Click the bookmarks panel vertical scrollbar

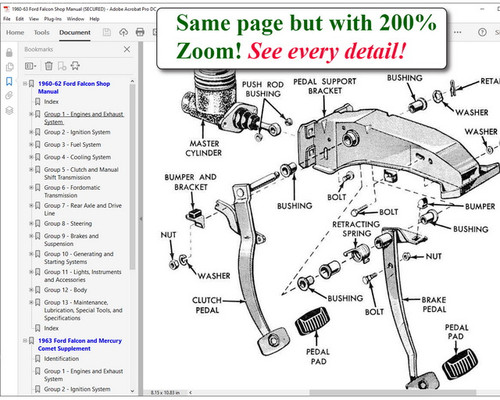pos(132,177)
